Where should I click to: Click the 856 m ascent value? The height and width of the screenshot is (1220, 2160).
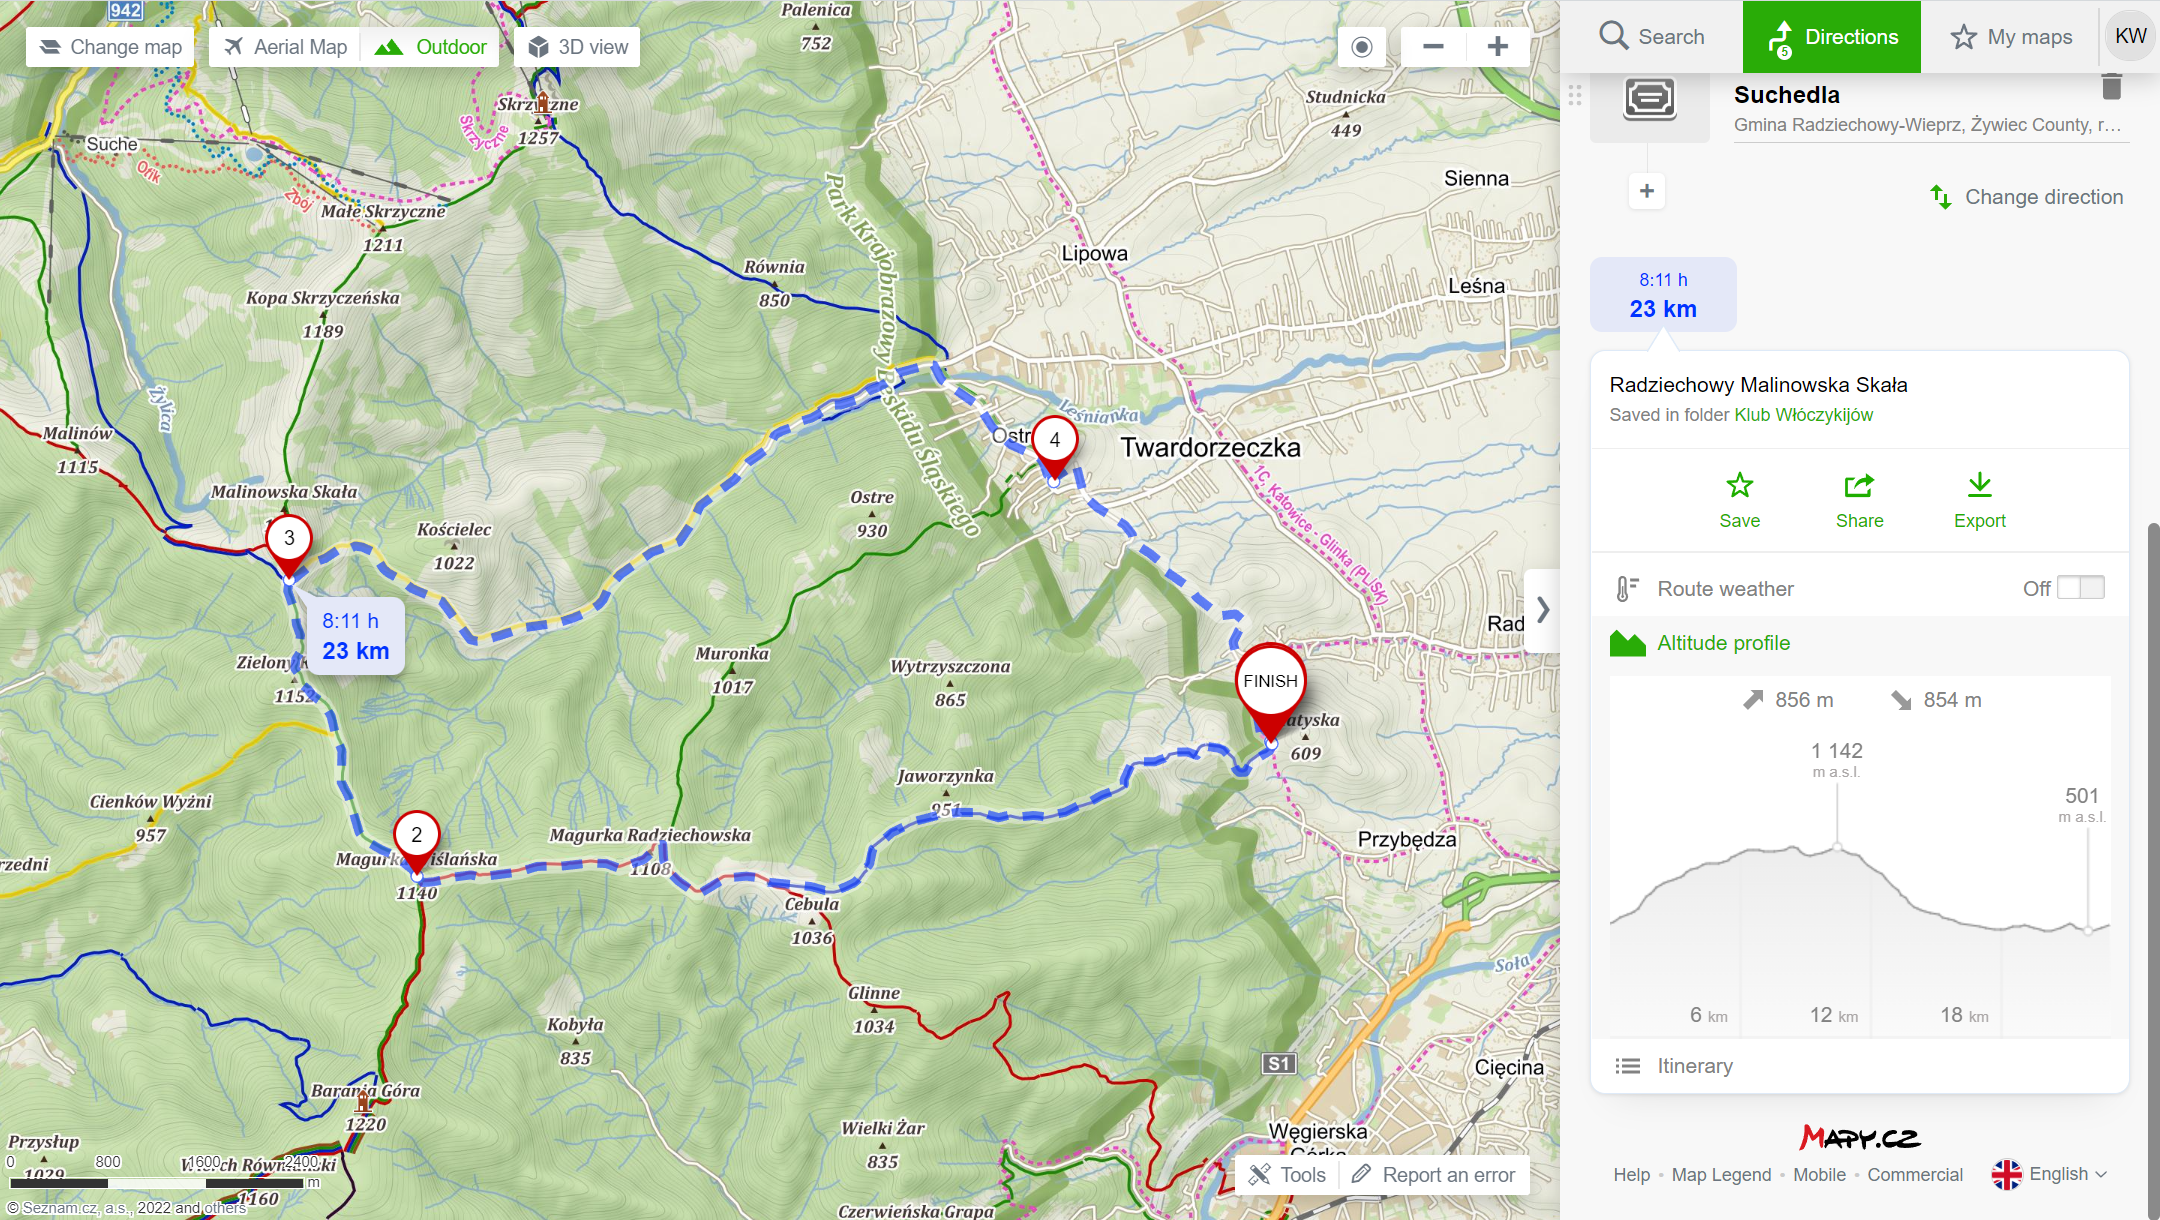(x=1804, y=700)
